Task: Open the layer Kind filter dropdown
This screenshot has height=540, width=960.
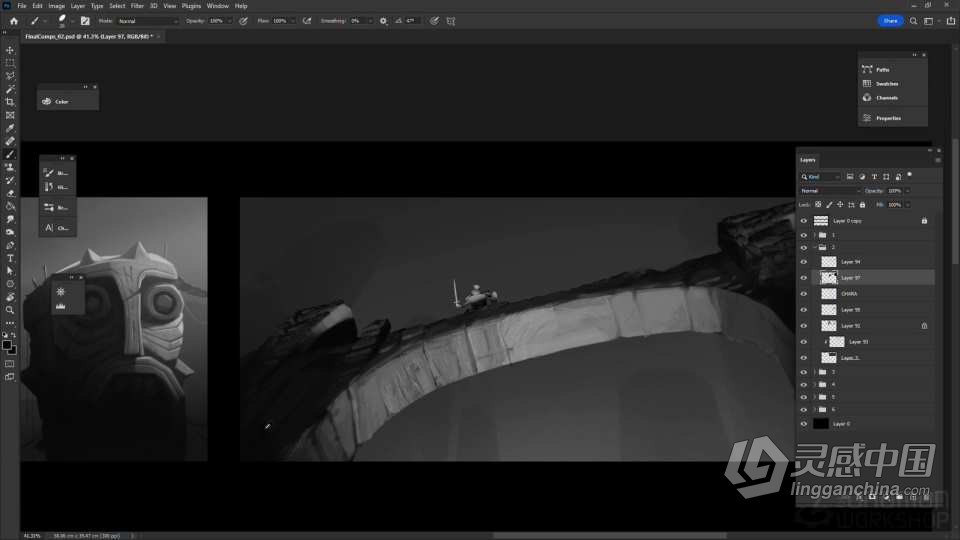Action: [x=820, y=177]
